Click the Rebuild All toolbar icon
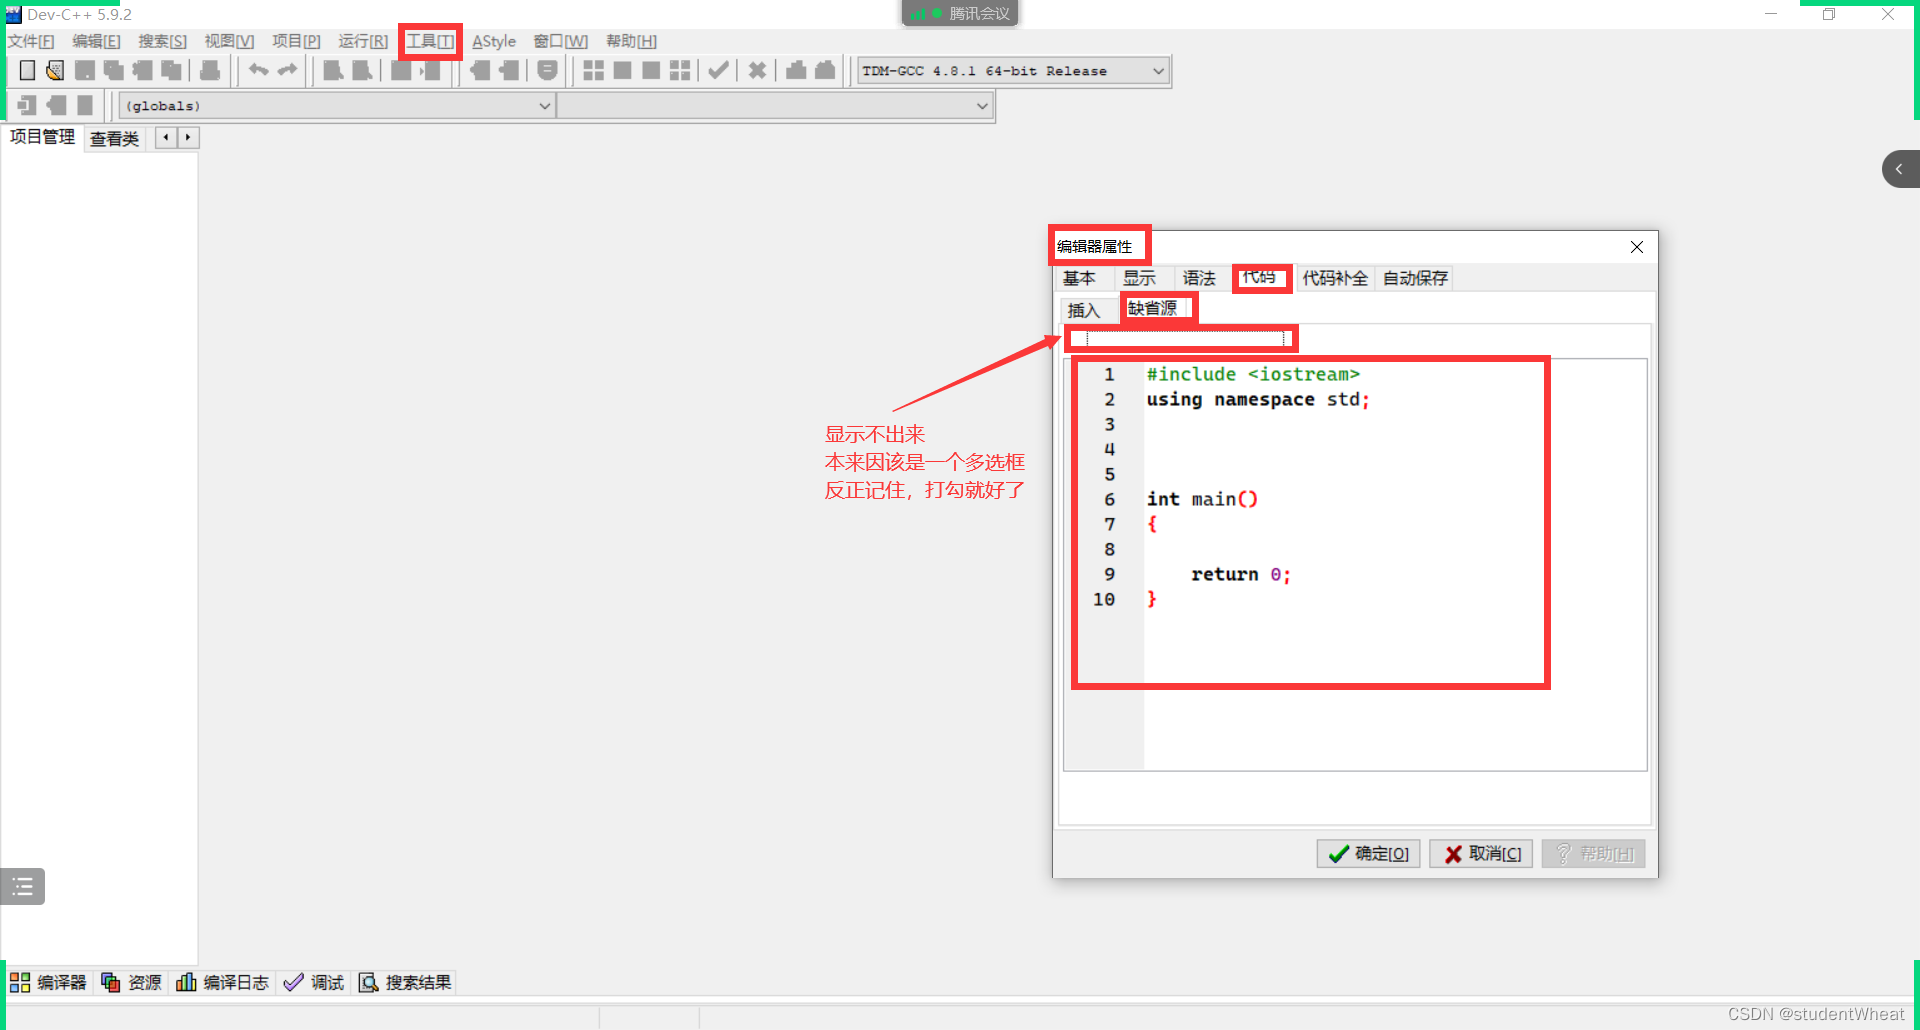1920x1030 pixels. (680, 70)
